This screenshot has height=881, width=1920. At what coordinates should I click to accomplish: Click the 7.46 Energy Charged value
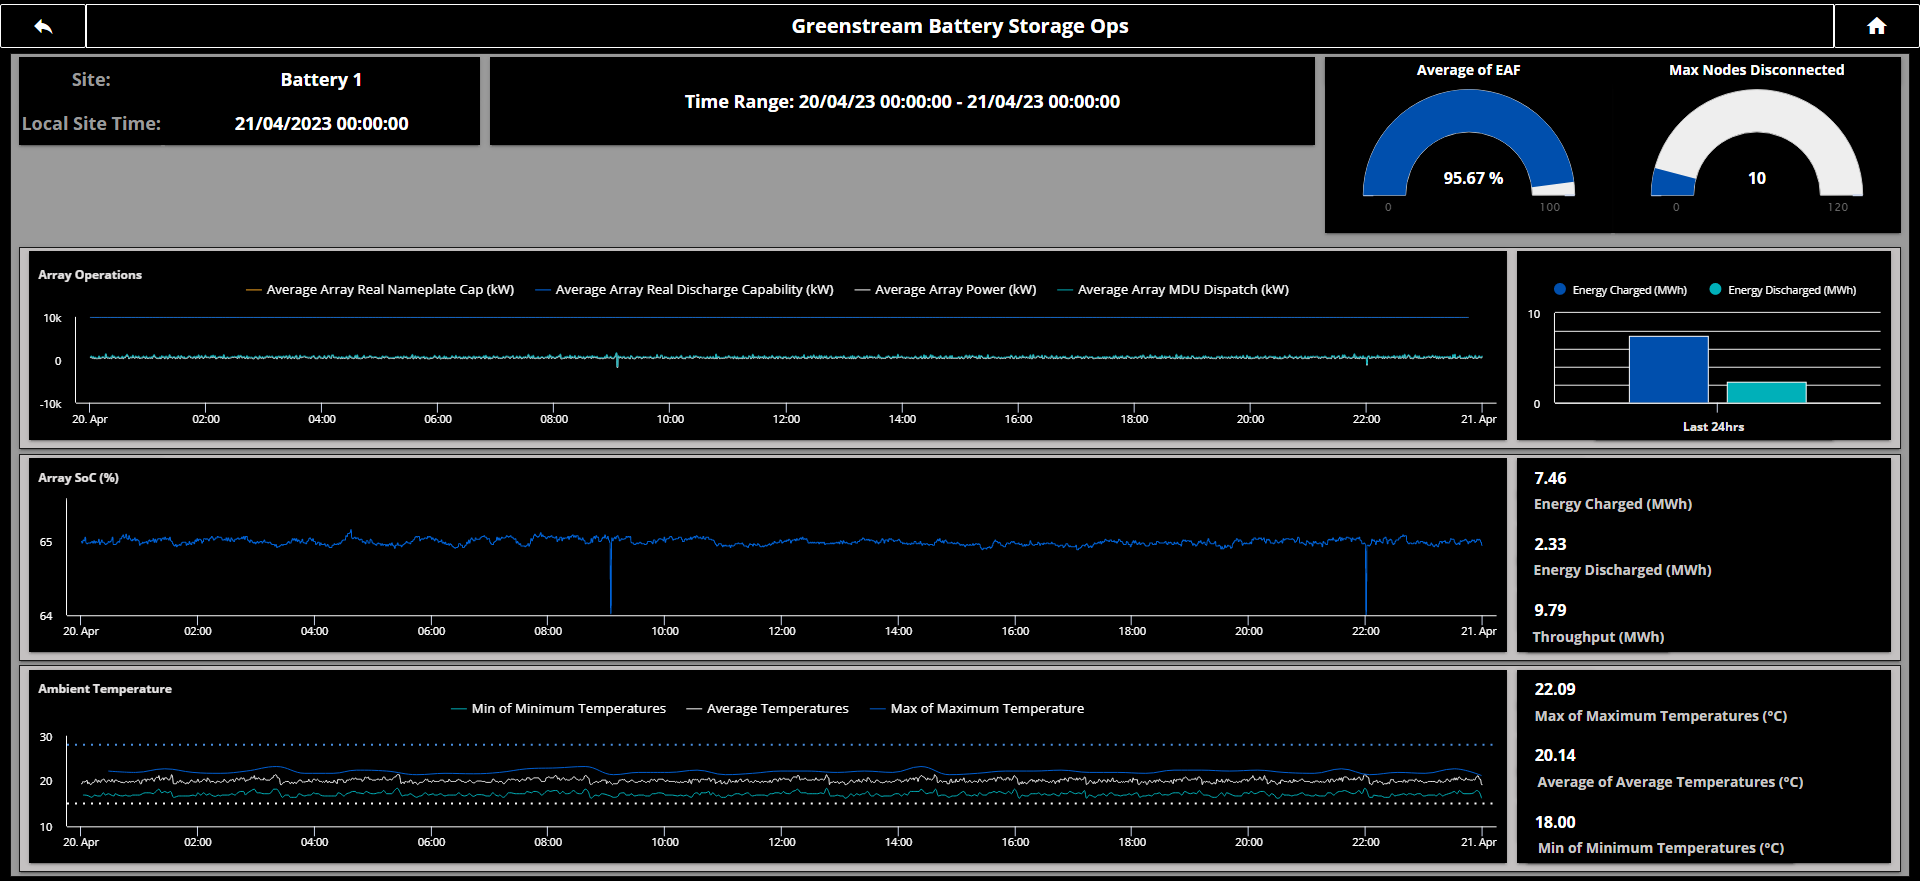point(1550,479)
